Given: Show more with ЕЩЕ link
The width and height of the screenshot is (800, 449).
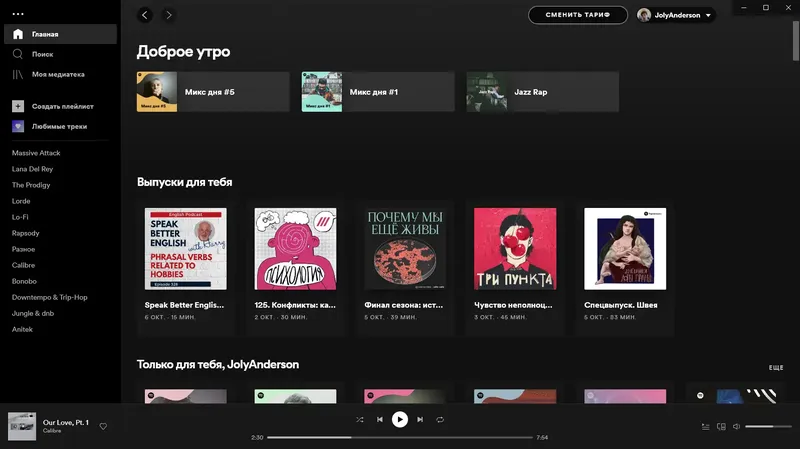Looking at the screenshot, I should [x=776, y=367].
